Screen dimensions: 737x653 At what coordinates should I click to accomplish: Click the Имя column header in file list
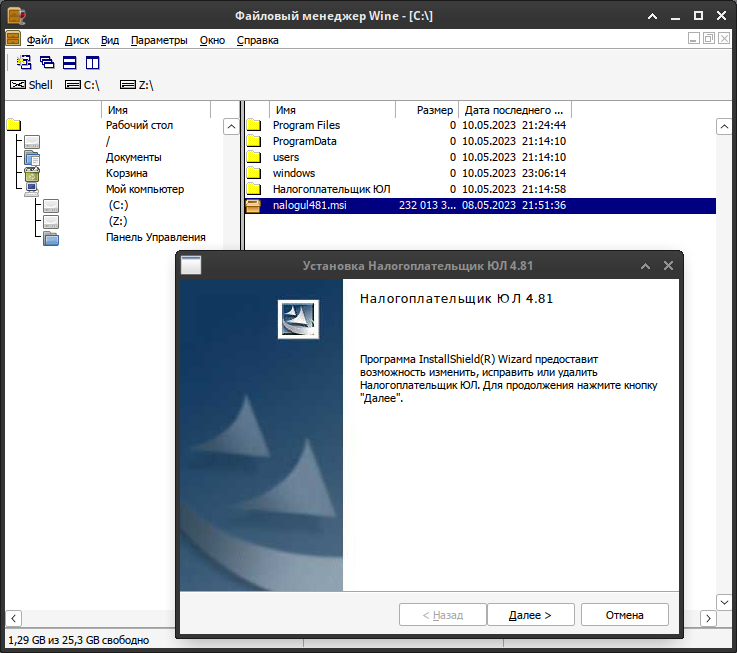(x=332, y=110)
